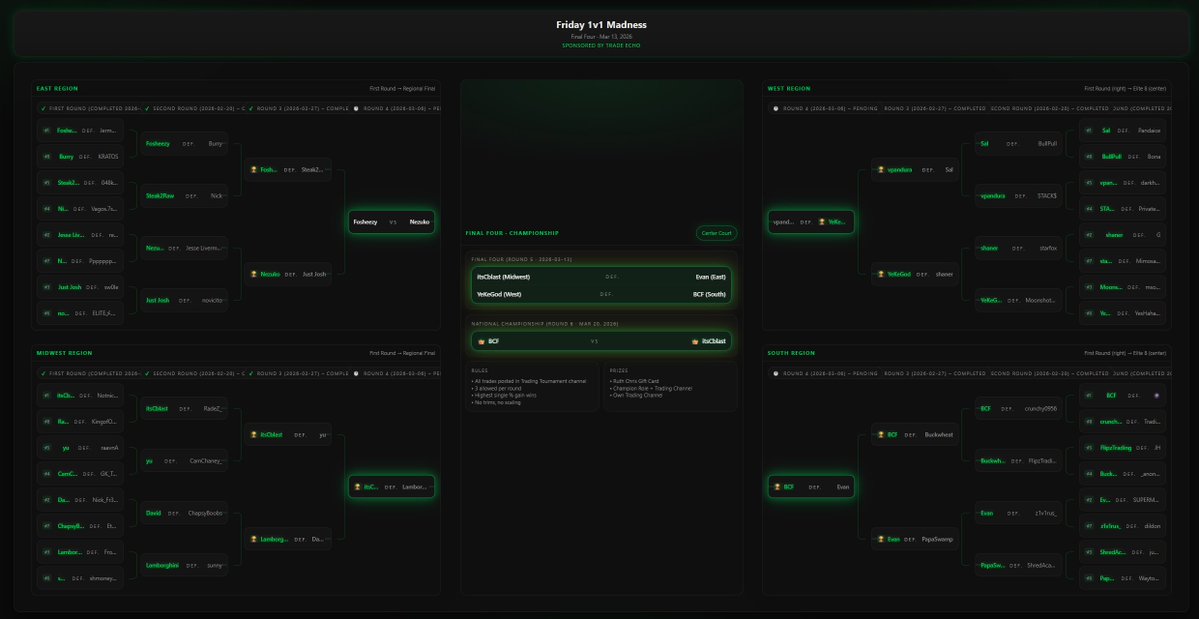Open BCF def. crunchy0956 match card
Image resolution: width=1199 pixels, height=619 pixels.
pyautogui.click(x=1019, y=409)
